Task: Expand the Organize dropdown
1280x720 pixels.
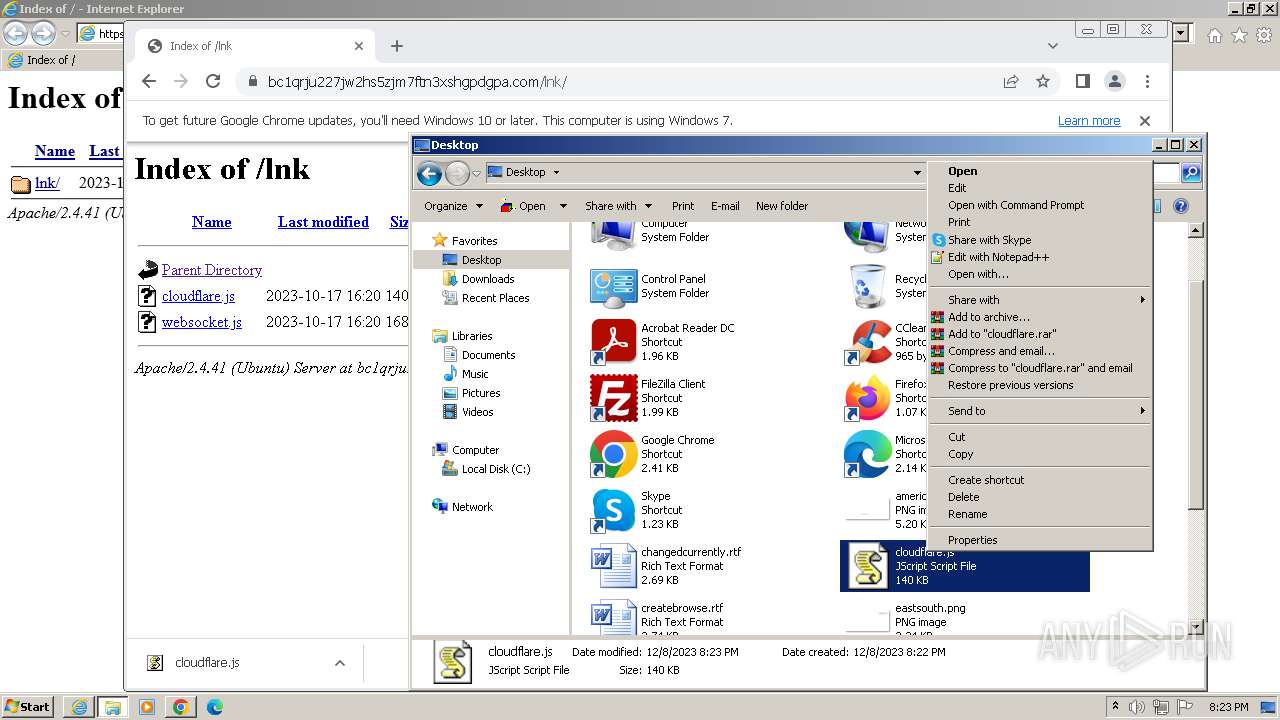Action: (453, 206)
